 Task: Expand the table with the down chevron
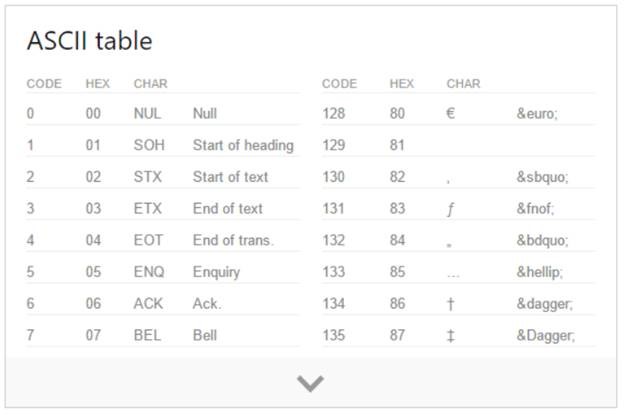(x=310, y=383)
